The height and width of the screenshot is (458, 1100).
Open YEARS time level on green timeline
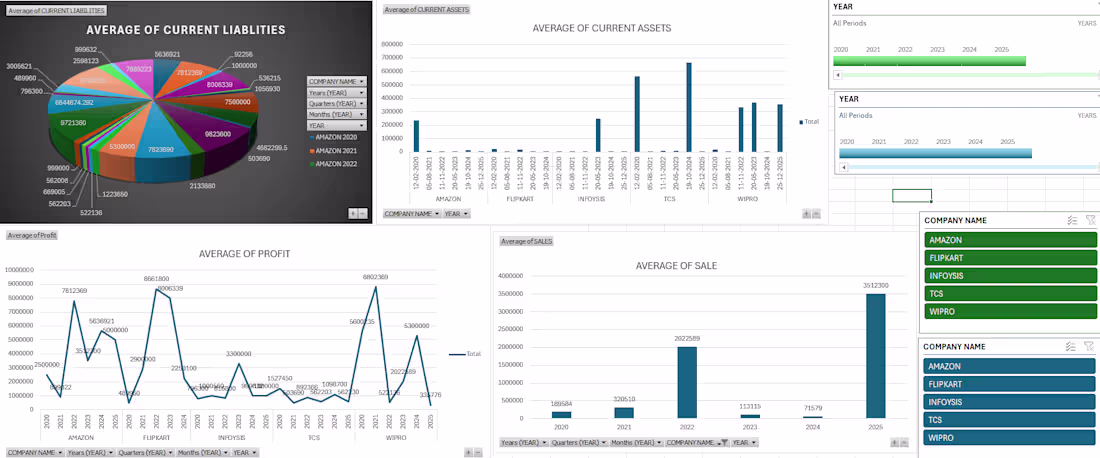pos(1087,23)
